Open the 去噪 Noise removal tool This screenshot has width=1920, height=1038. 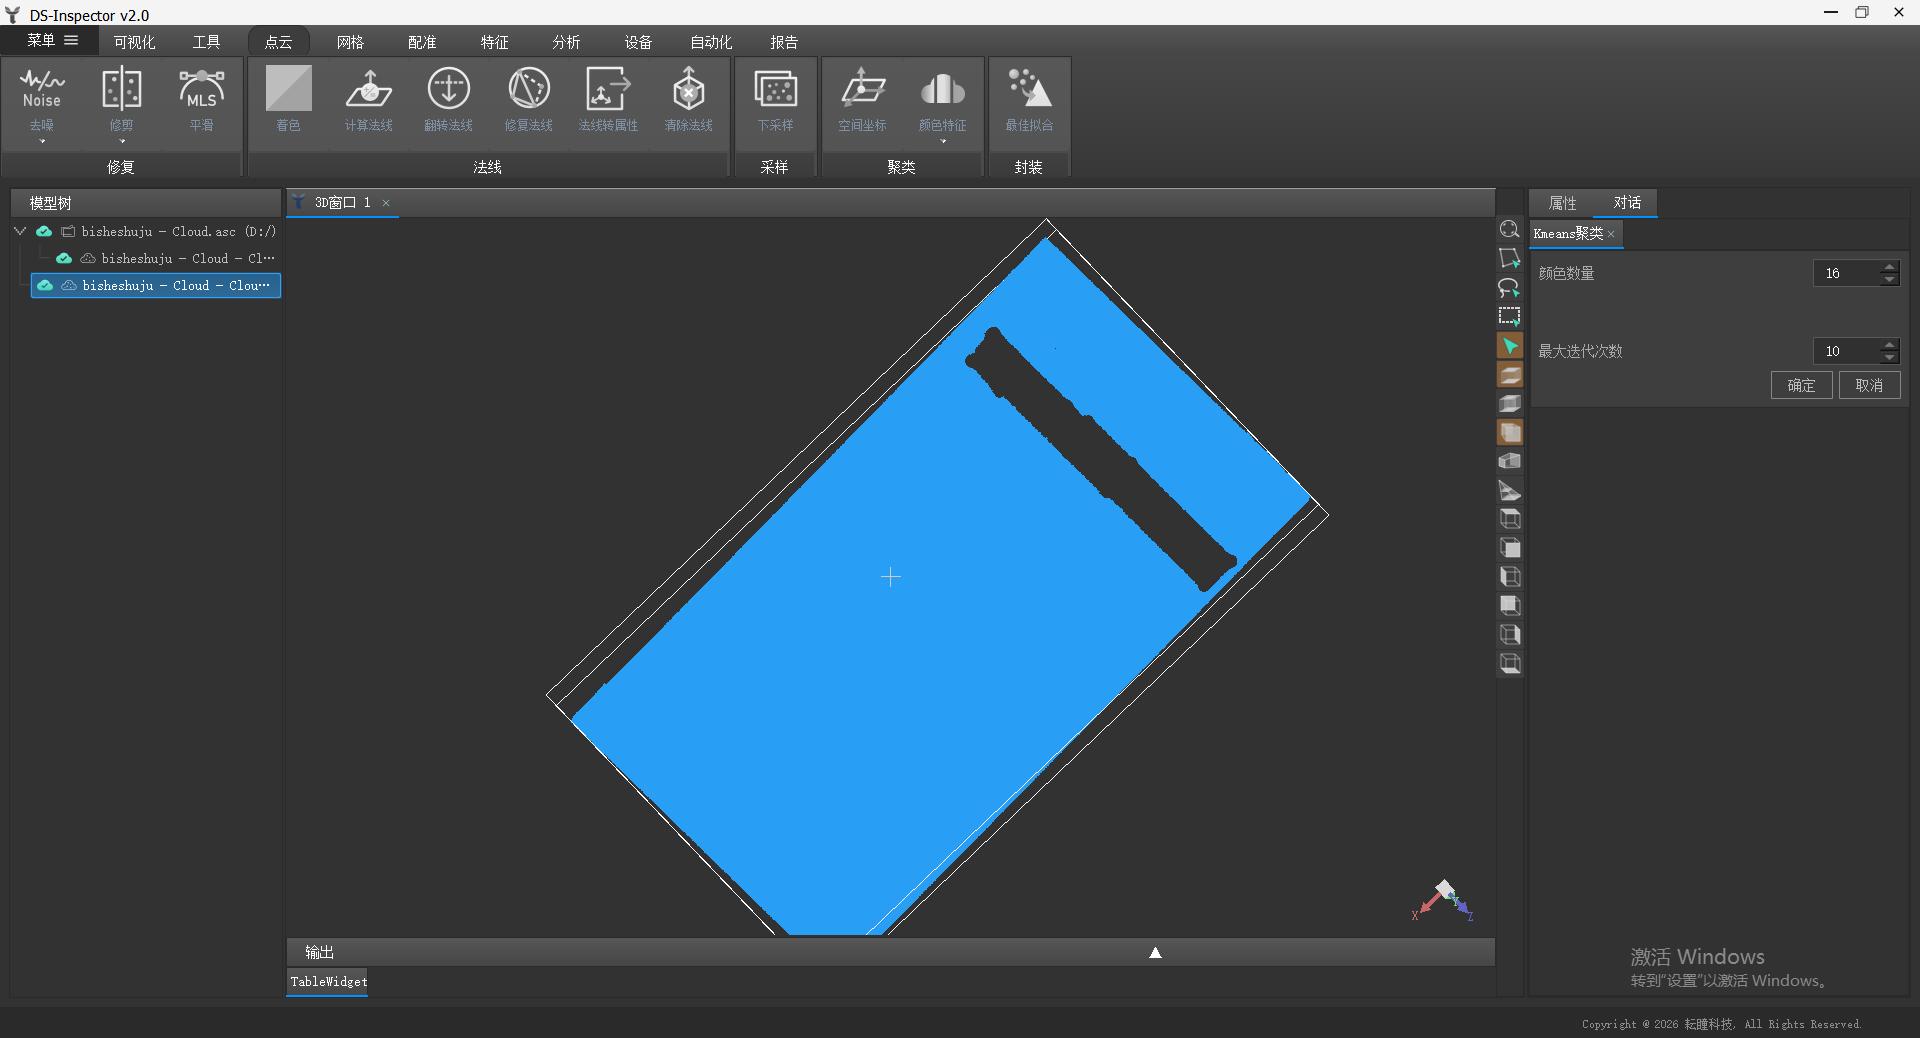(42, 100)
